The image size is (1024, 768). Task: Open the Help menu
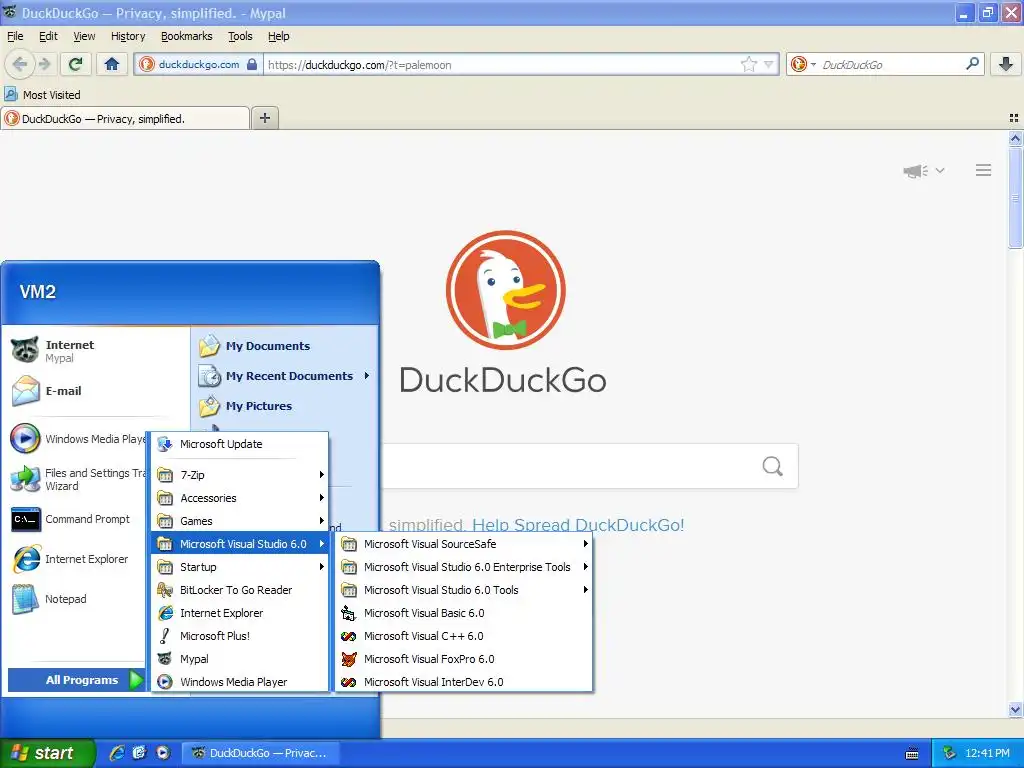[279, 36]
